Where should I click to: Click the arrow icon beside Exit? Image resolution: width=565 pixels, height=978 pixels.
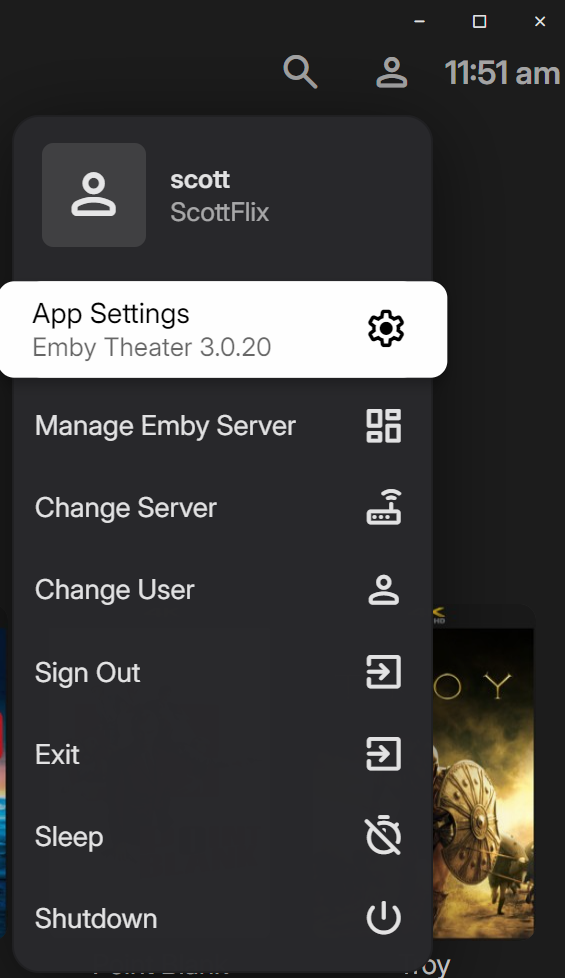point(384,754)
